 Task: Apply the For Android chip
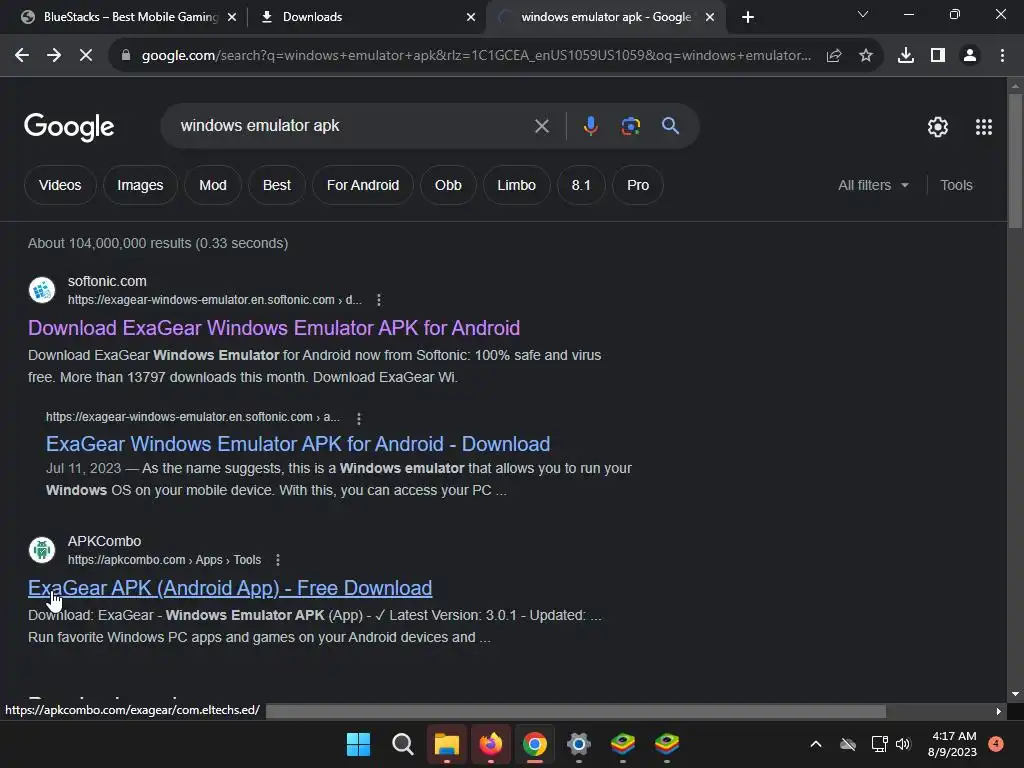[x=363, y=185]
